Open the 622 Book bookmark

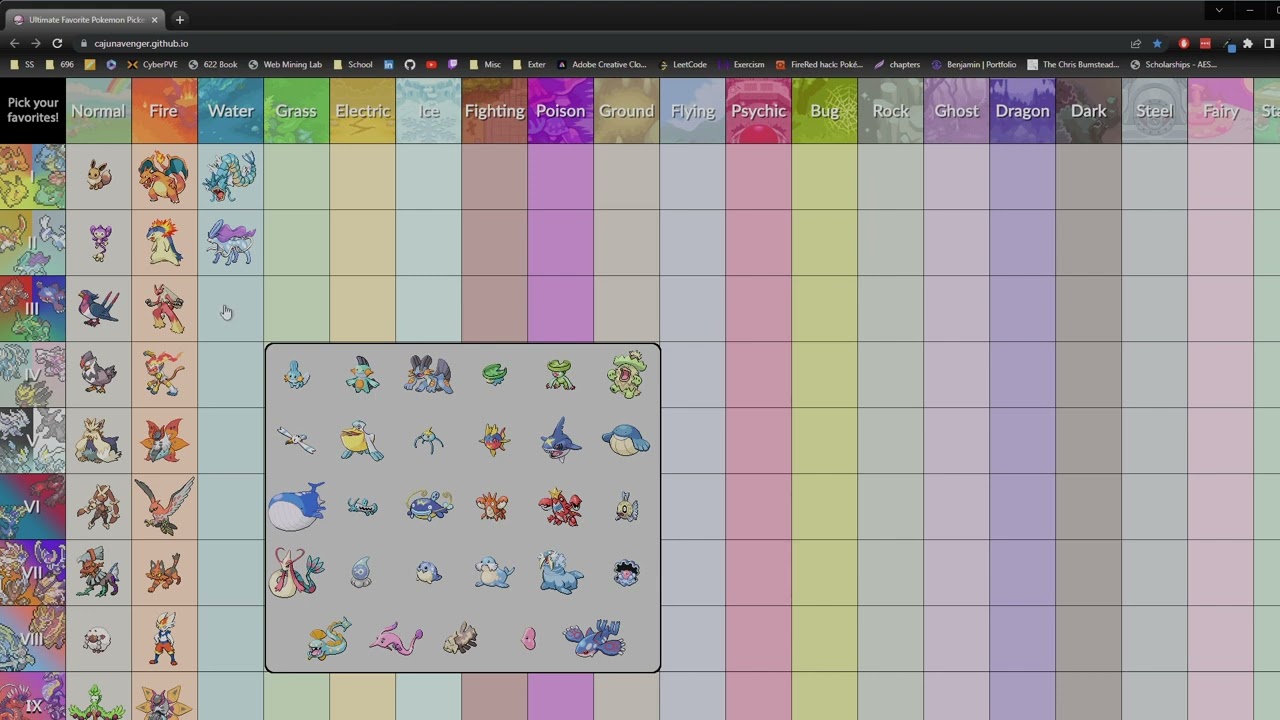[213, 64]
